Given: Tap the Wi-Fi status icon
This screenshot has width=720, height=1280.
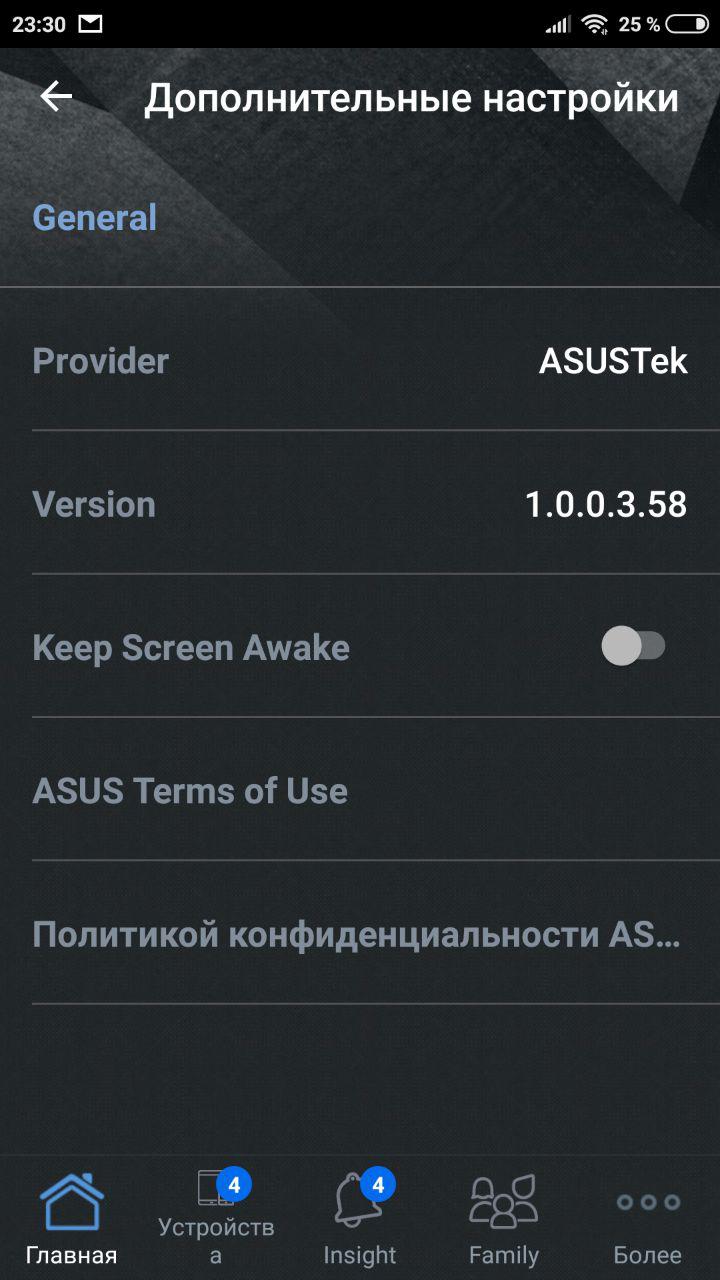Looking at the screenshot, I should click(595, 24).
